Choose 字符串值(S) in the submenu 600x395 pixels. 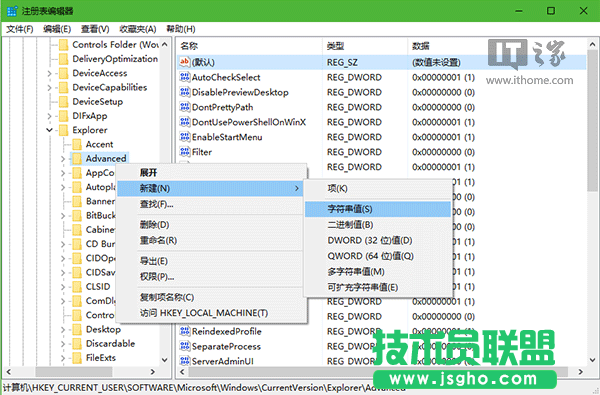(x=378, y=209)
